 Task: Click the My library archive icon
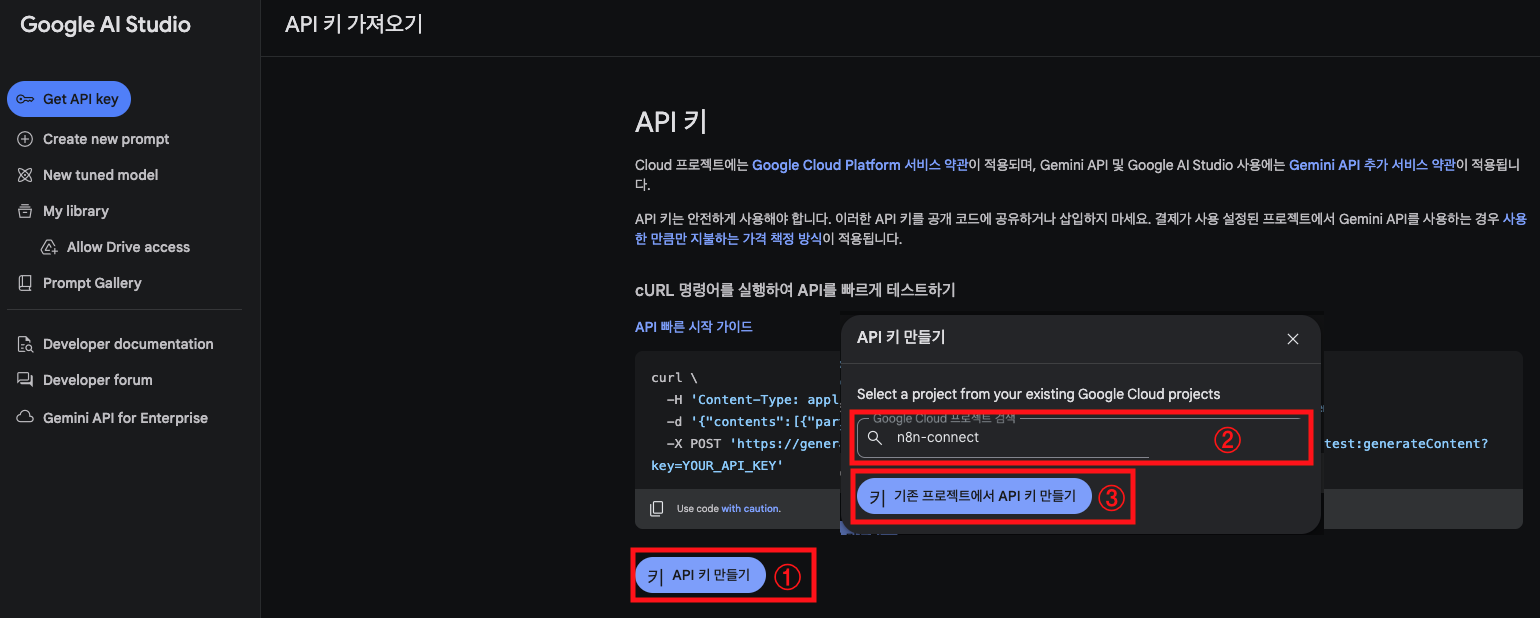click(25, 211)
